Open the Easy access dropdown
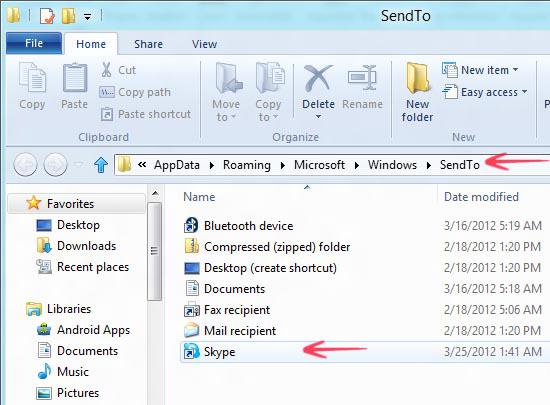550x405 pixels. coord(485,92)
